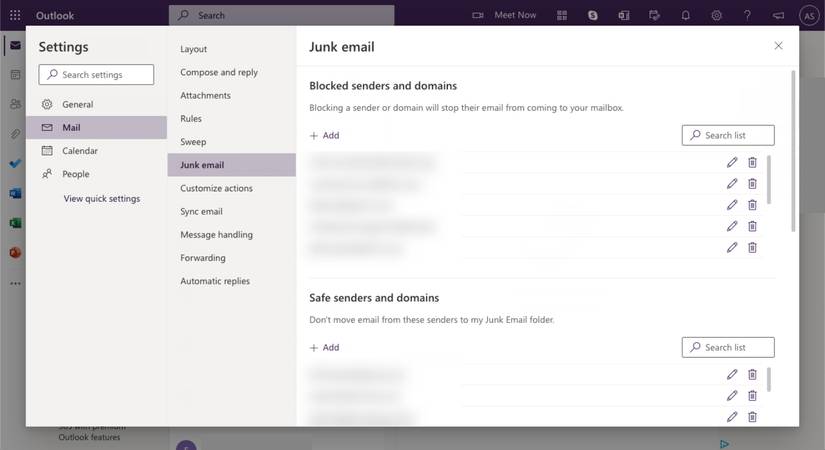The width and height of the screenshot is (825, 450).
Task: Delete the second safe sender entry
Action: pos(752,396)
